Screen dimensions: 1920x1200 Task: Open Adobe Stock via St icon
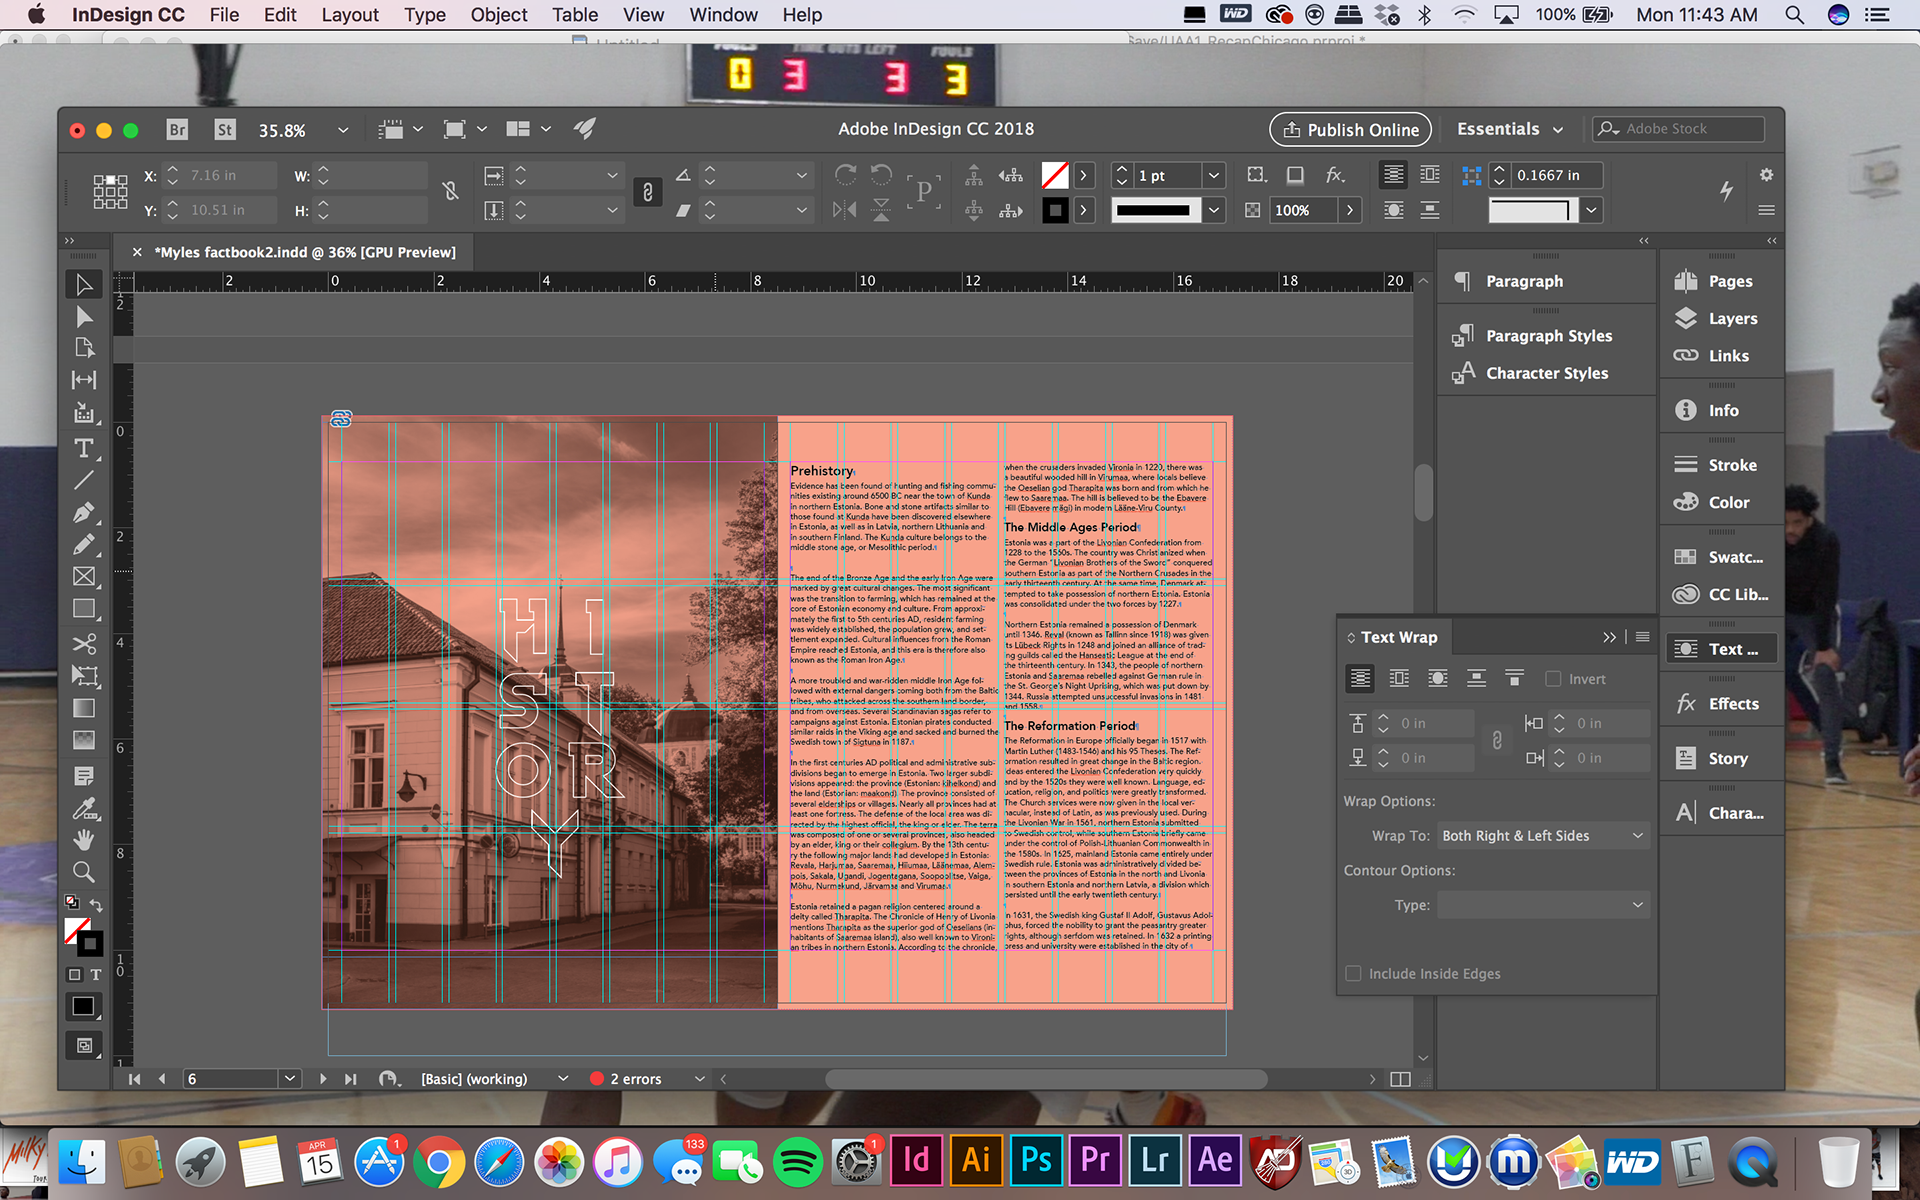pos(225,130)
